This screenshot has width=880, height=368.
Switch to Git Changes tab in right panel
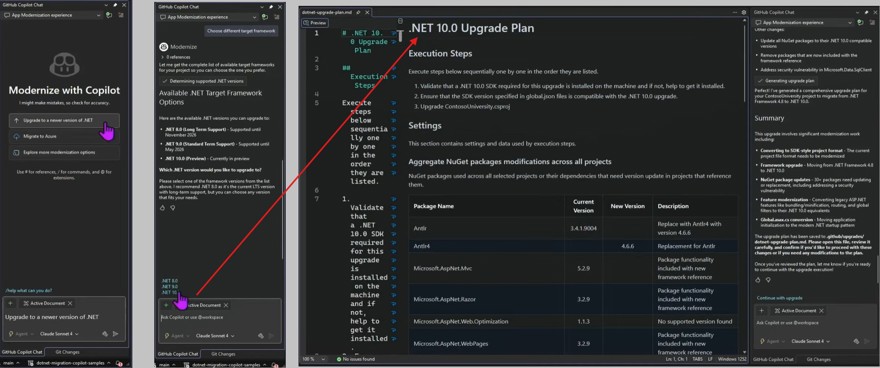pyautogui.click(x=818, y=359)
